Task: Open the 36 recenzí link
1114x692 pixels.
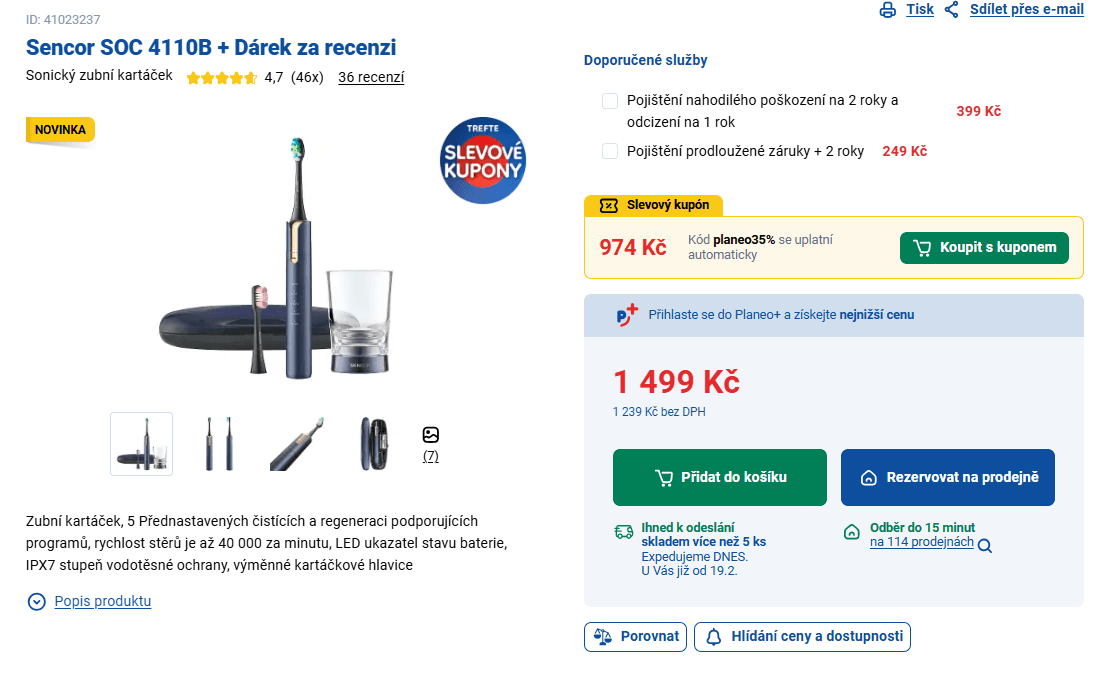Action: [371, 76]
